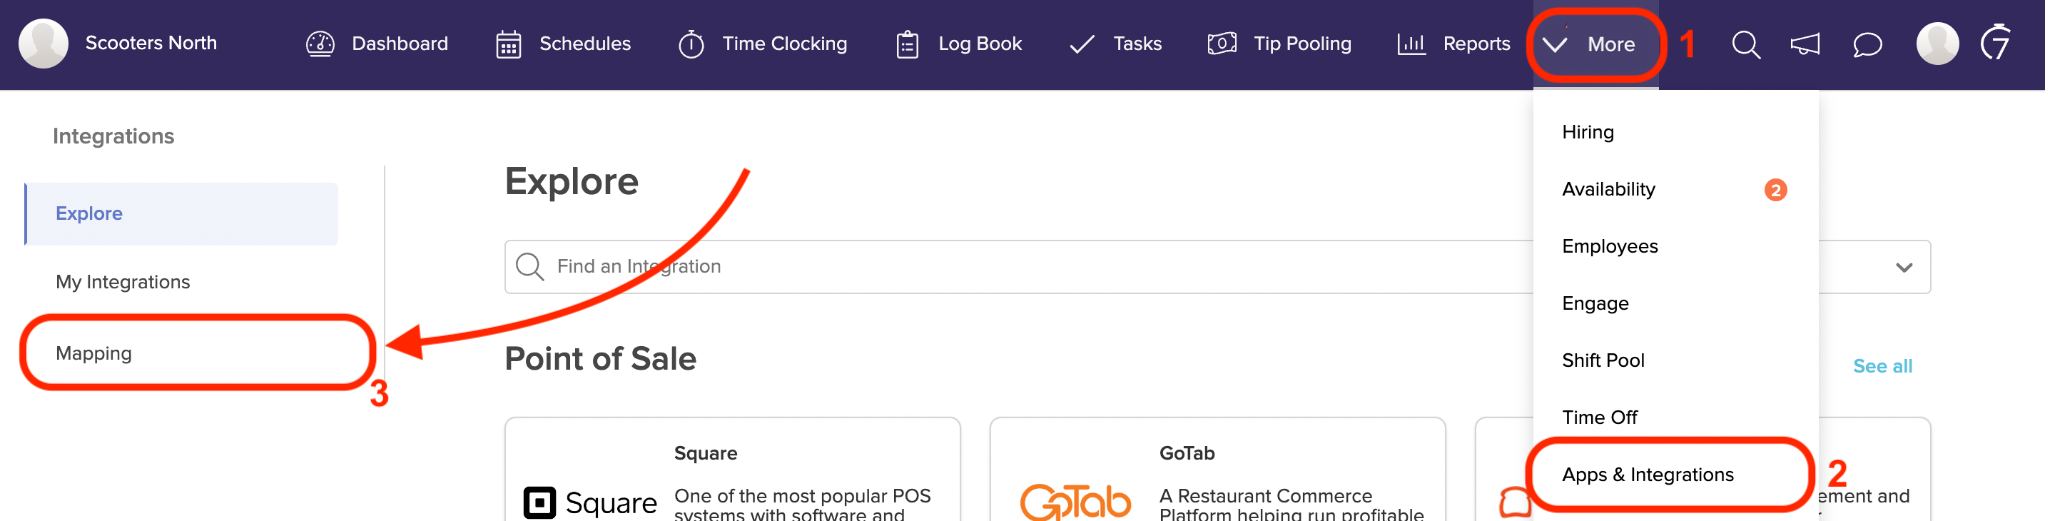
Task: Open the Mapping section in the sidebar
Action: pyautogui.click(x=94, y=353)
